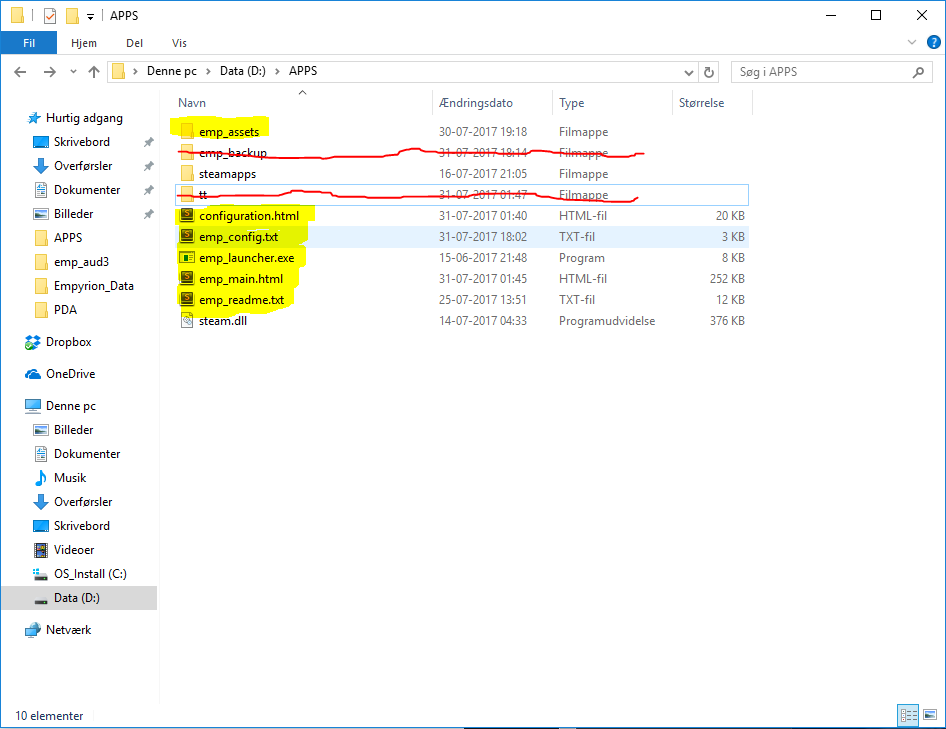Go forward with the forward arrow

click(x=49, y=72)
